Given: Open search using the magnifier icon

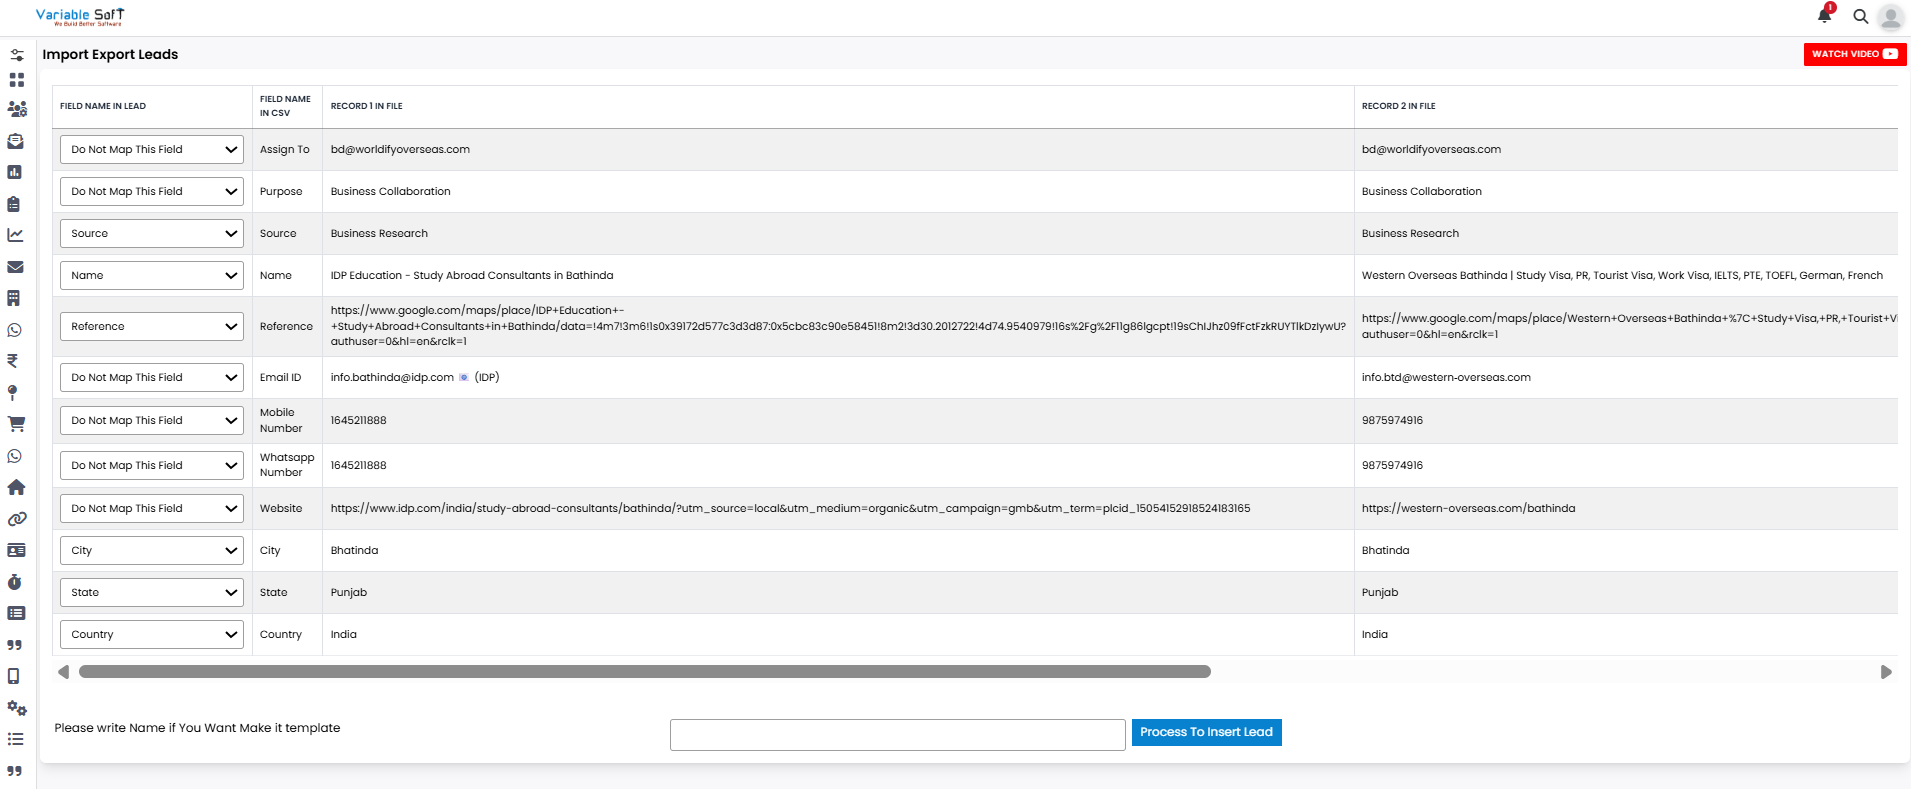Looking at the screenshot, I should [1860, 16].
